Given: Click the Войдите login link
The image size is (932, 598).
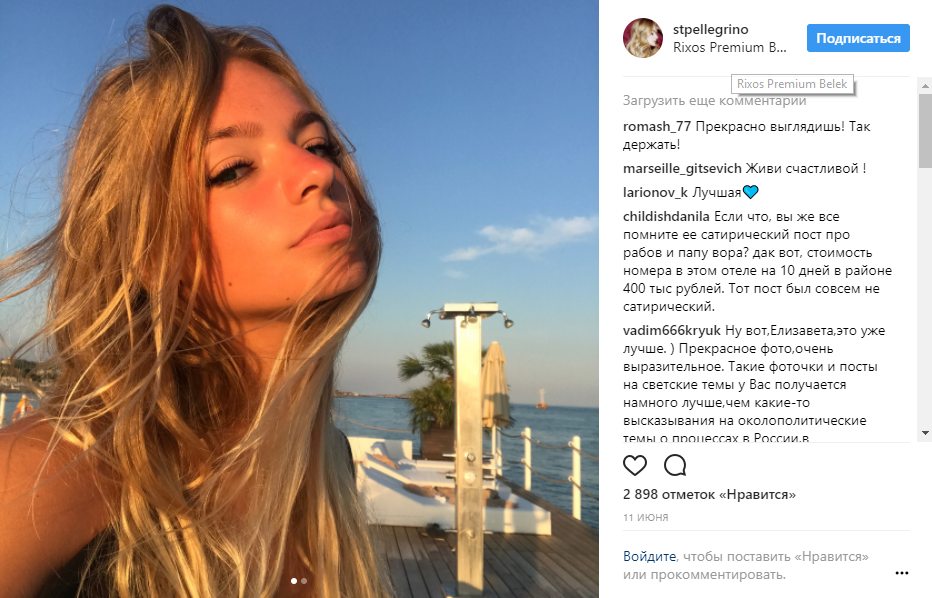Looking at the screenshot, I should (x=649, y=556).
